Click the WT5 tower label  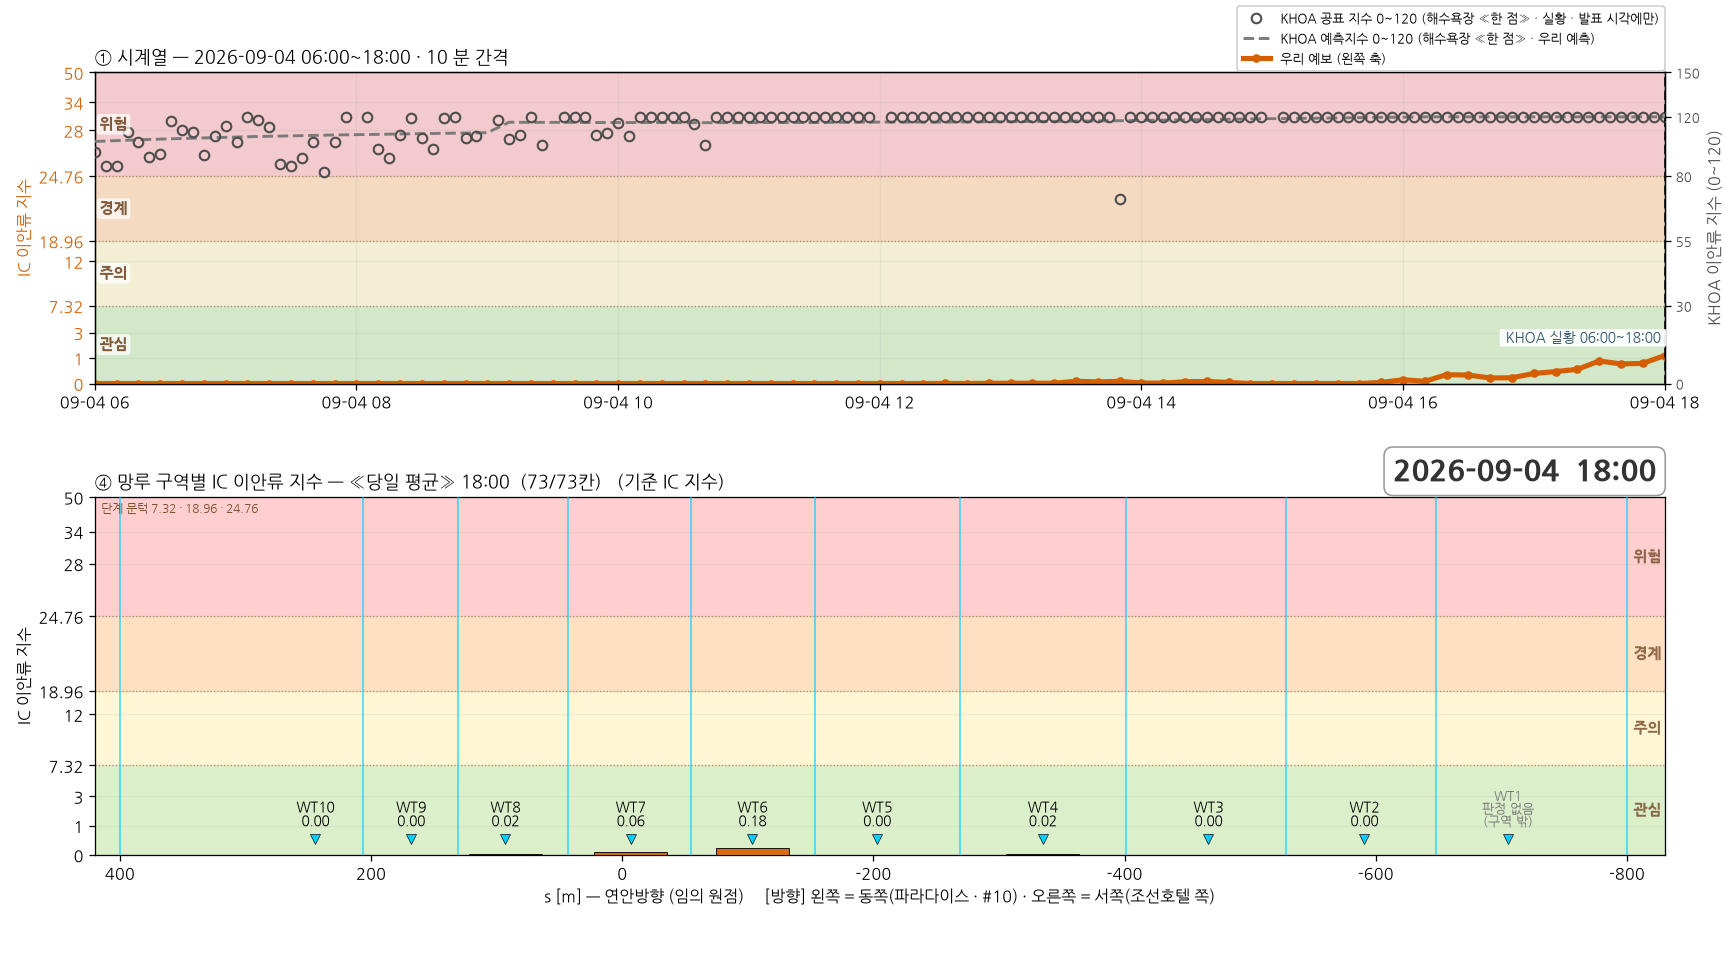877,808
